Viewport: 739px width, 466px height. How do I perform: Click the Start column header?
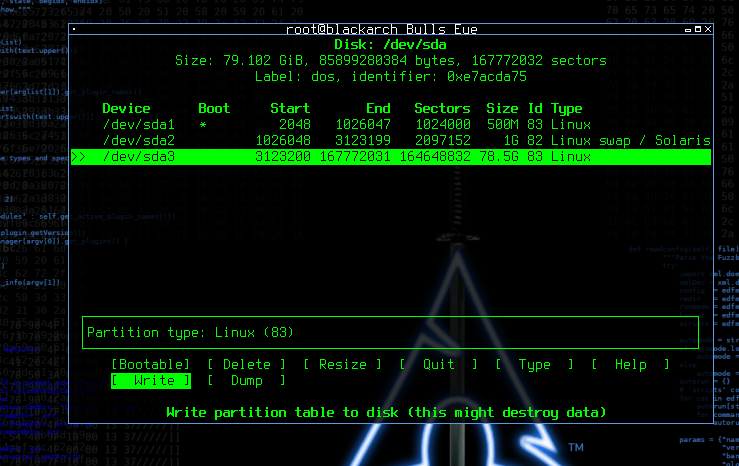point(290,108)
